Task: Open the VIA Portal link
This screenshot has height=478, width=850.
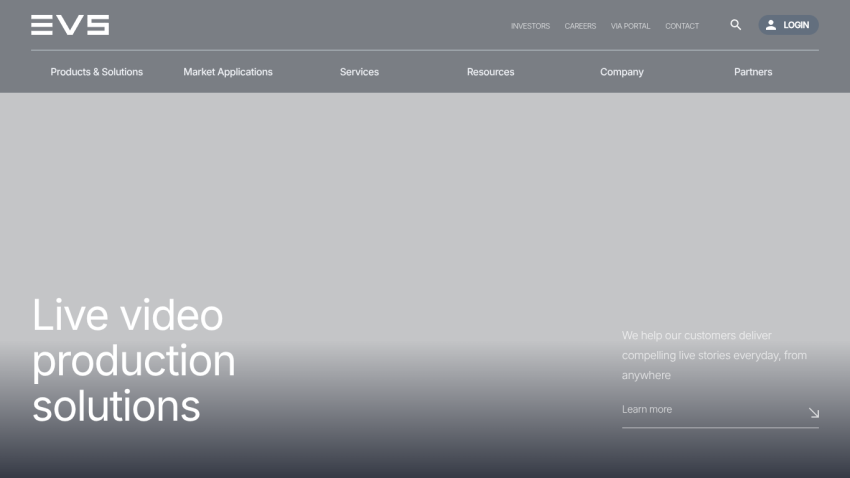Action: pos(630,26)
